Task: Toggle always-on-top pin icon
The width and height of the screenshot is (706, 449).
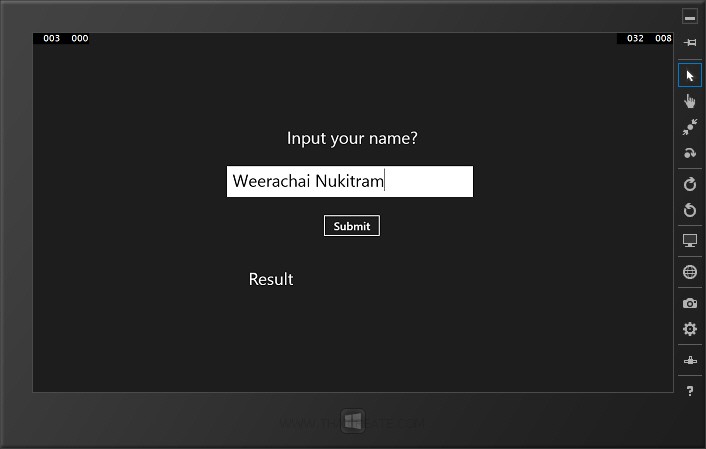Action: [x=689, y=42]
